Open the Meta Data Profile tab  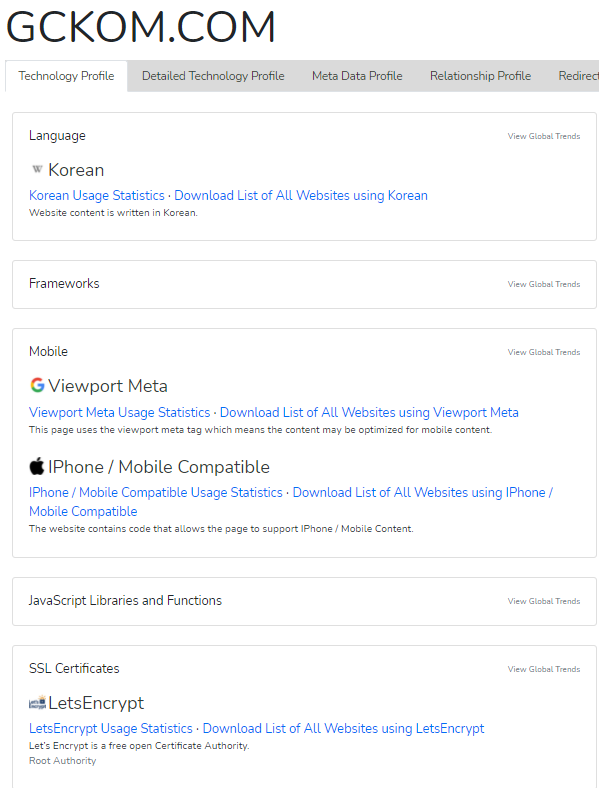[357, 76]
